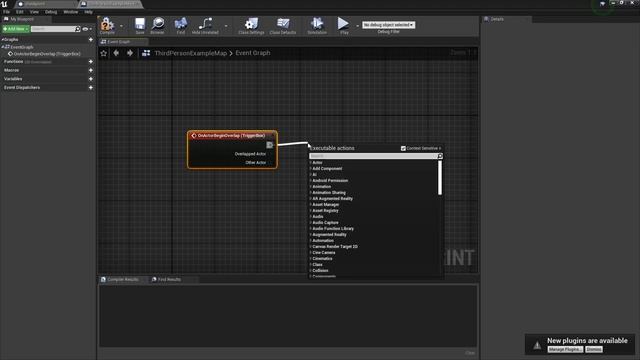Start the Play button in toolbar
Screen dimensions: 640x360
click(343, 23)
